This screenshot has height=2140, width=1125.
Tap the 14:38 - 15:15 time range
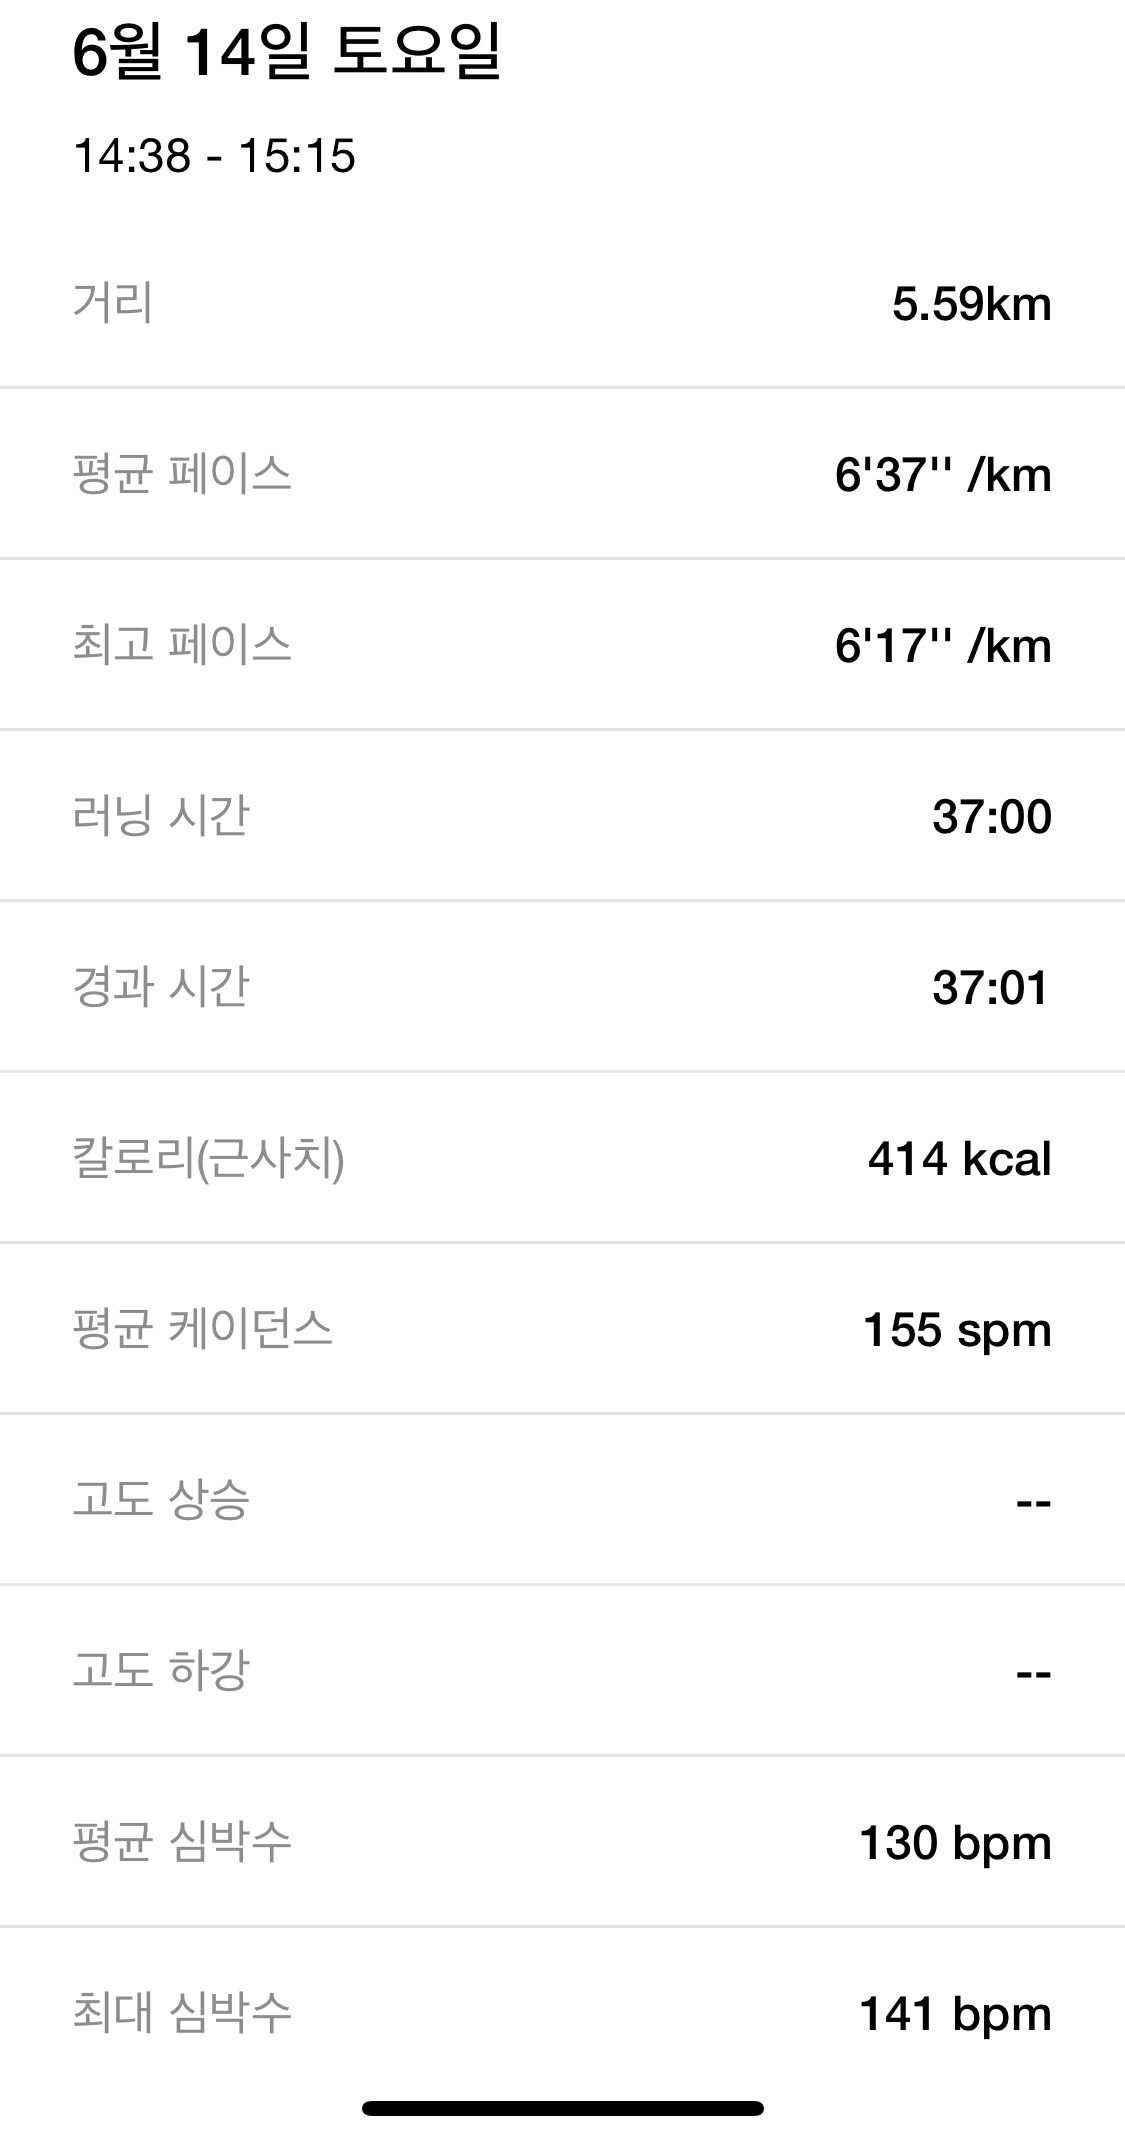(214, 156)
